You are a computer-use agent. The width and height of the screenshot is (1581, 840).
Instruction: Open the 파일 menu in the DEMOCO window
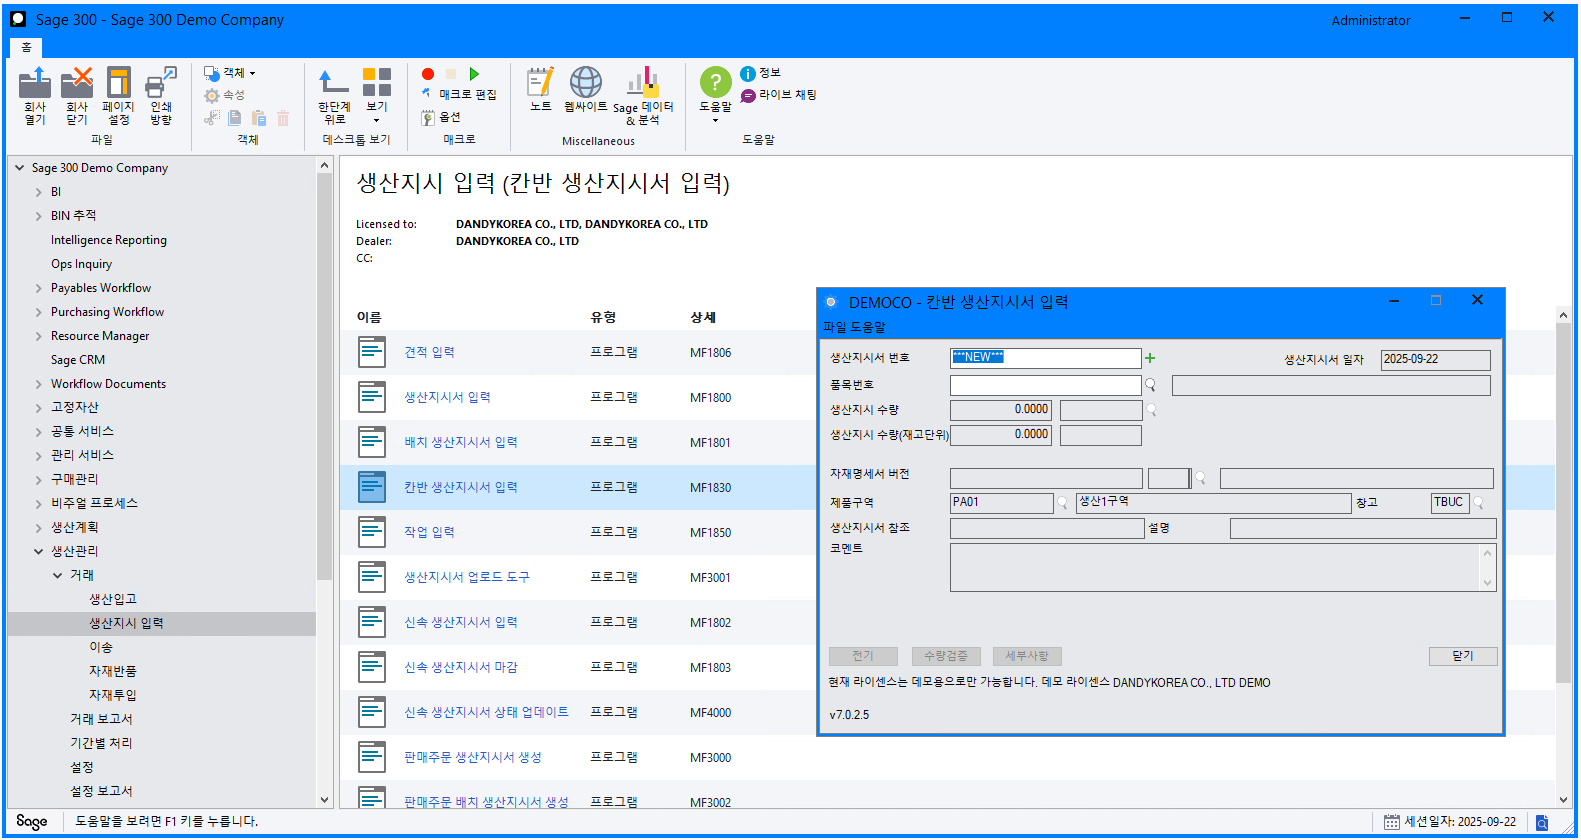tap(834, 327)
